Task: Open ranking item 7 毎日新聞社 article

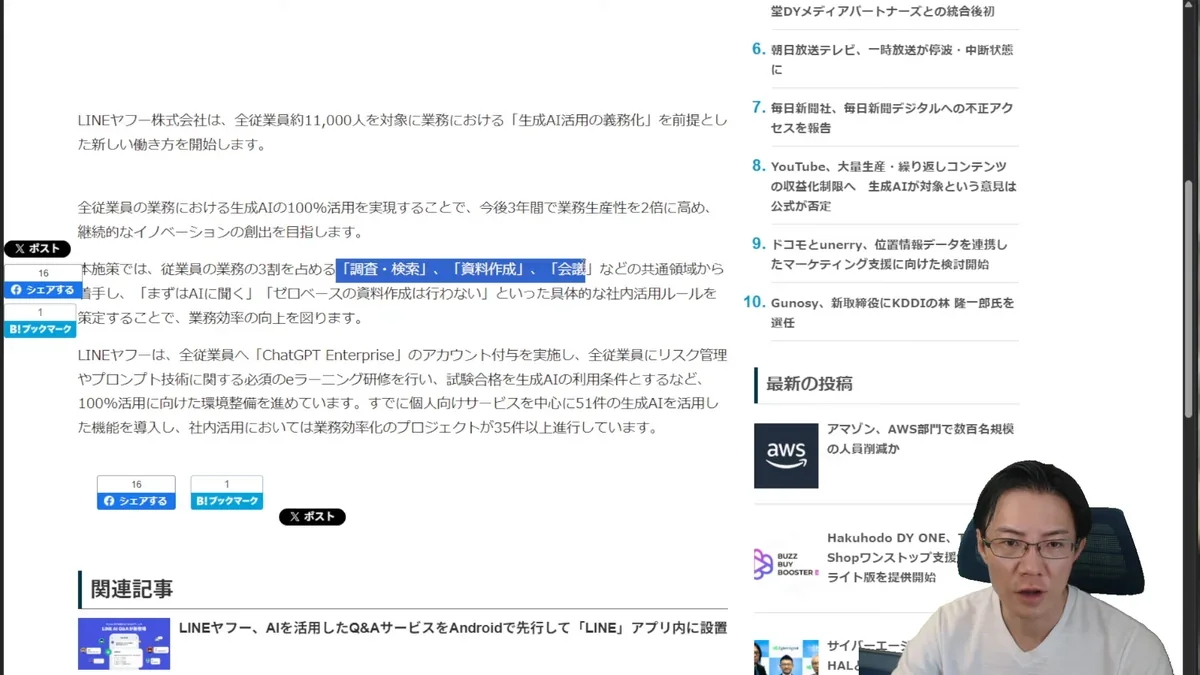Action: pos(891,117)
